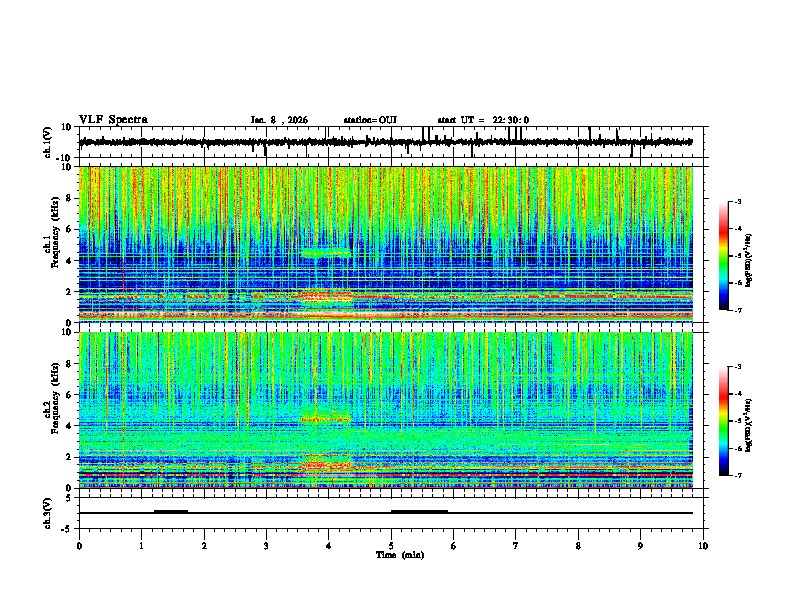The width and height of the screenshot is (792, 612).
Task: Click the '-3' tick on ch.2 color bar
Action: pyautogui.click(x=737, y=367)
